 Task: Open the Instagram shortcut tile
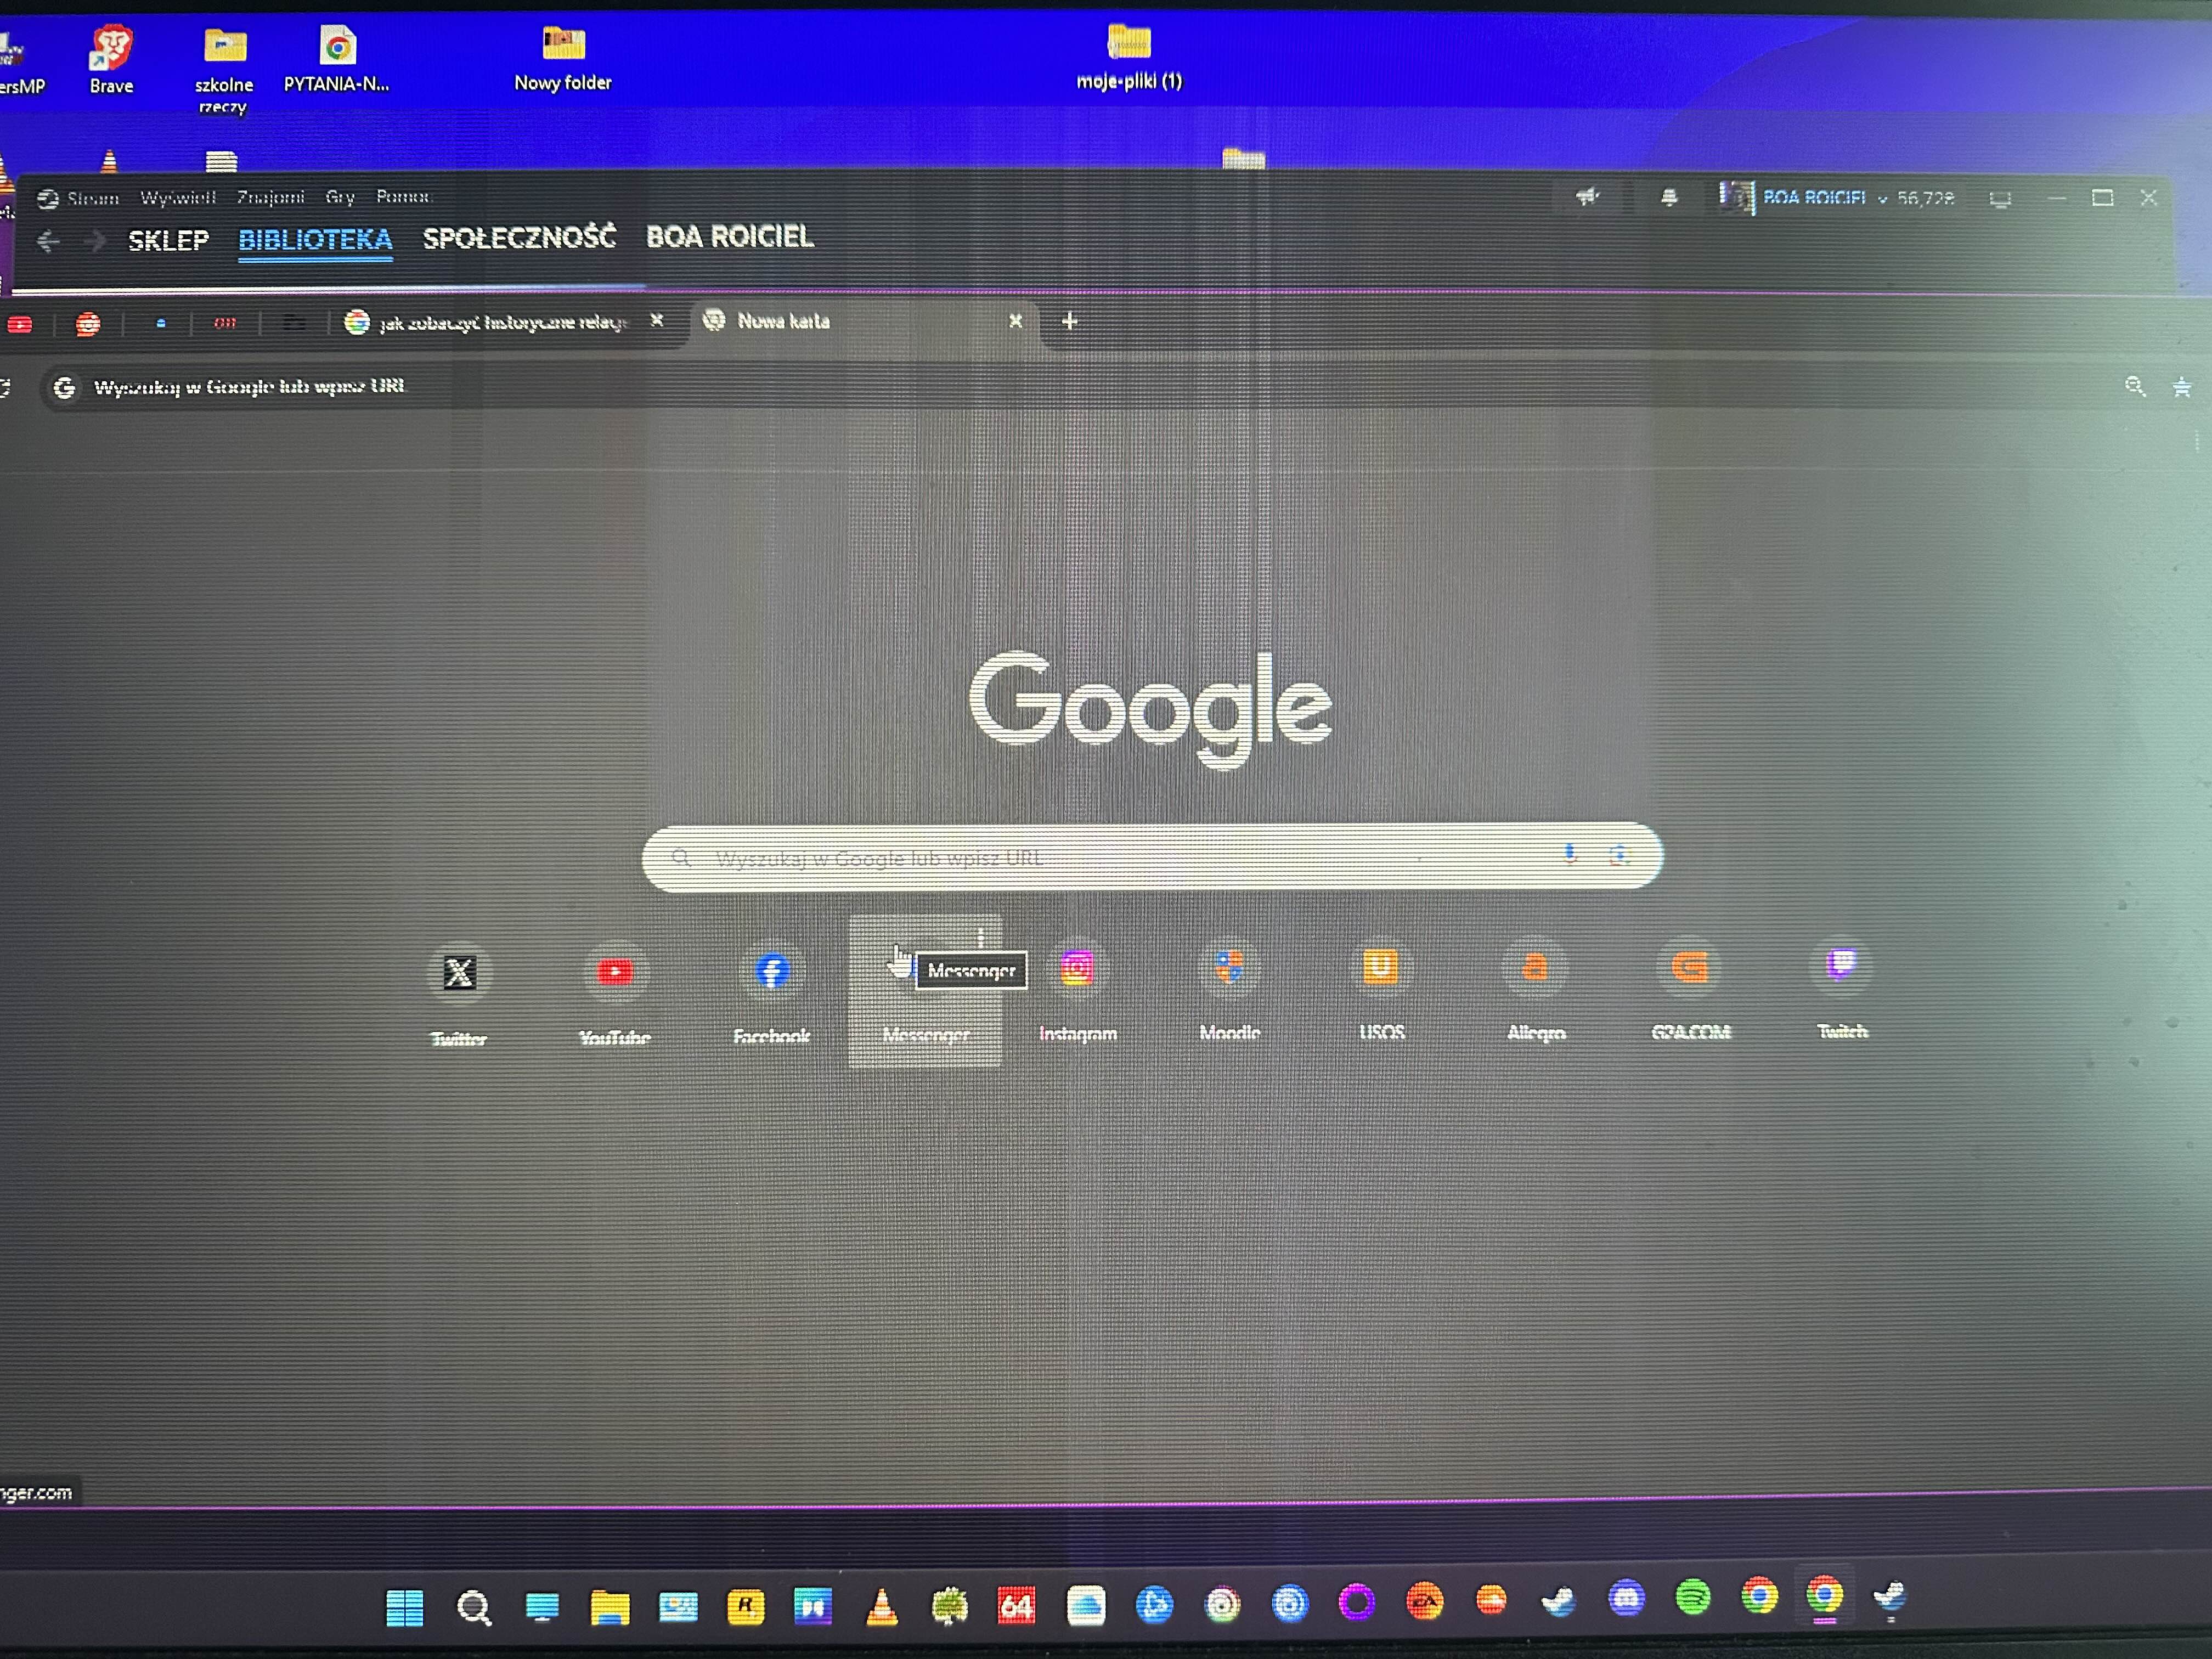(1077, 968)
